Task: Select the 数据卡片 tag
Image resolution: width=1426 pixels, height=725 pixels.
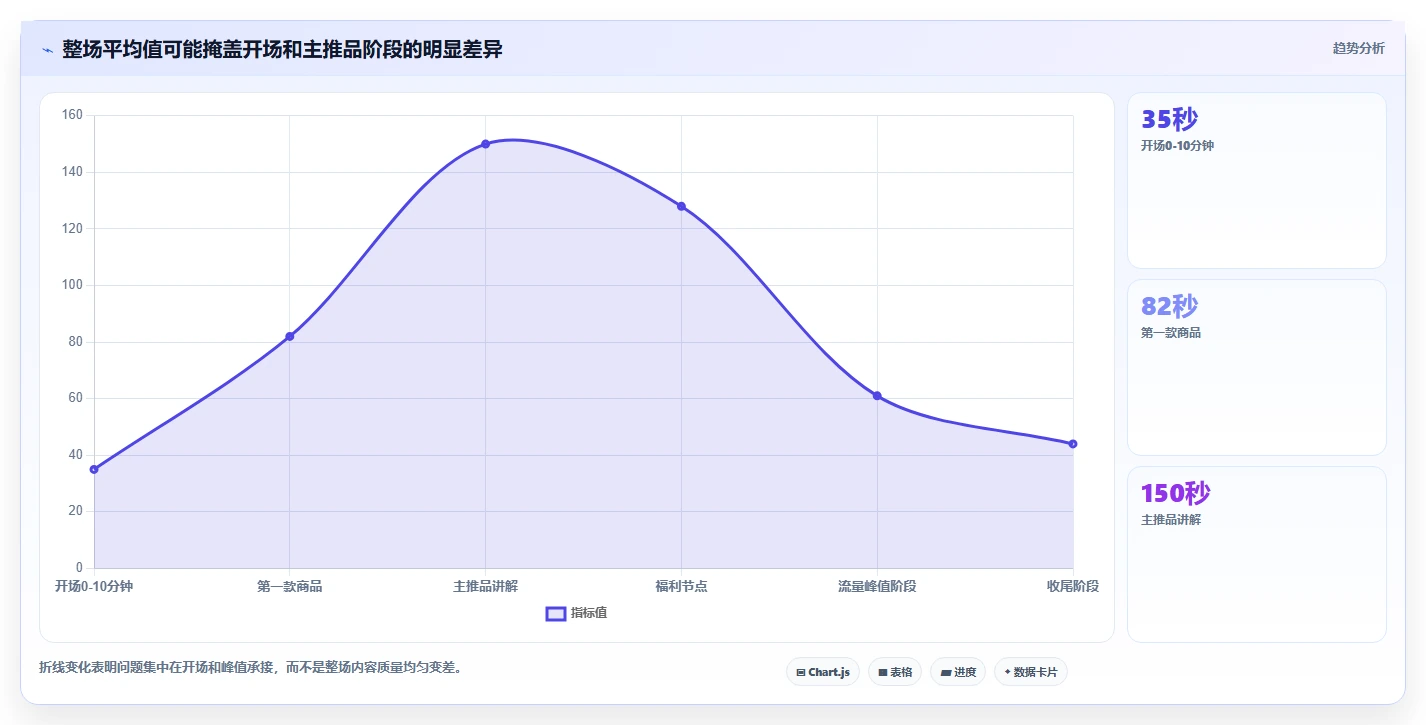Action: 1031,672
